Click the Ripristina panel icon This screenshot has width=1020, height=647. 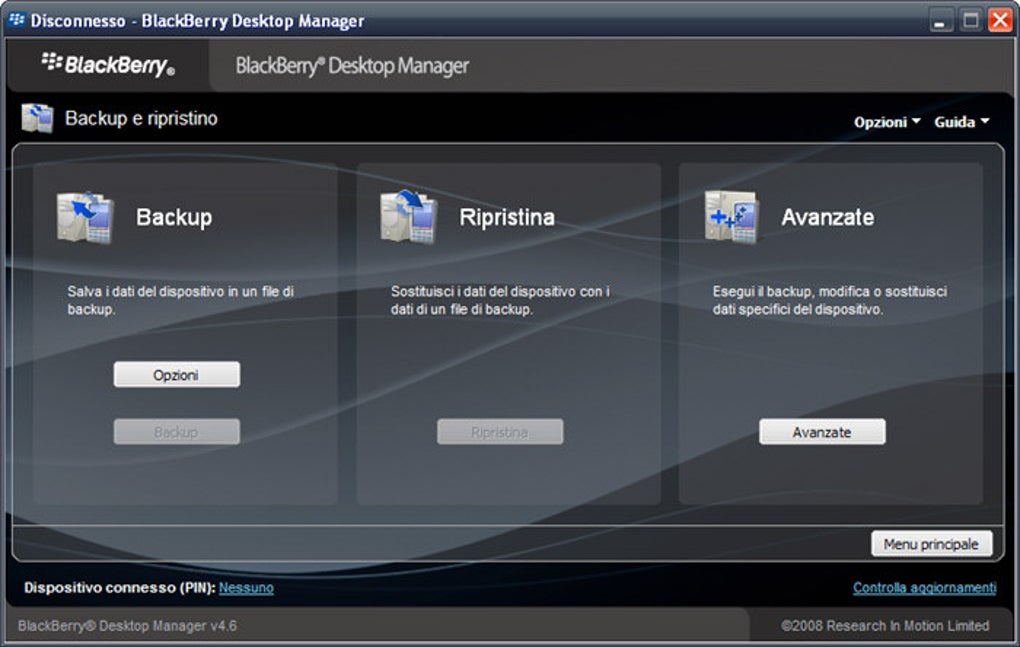point(408,216)
